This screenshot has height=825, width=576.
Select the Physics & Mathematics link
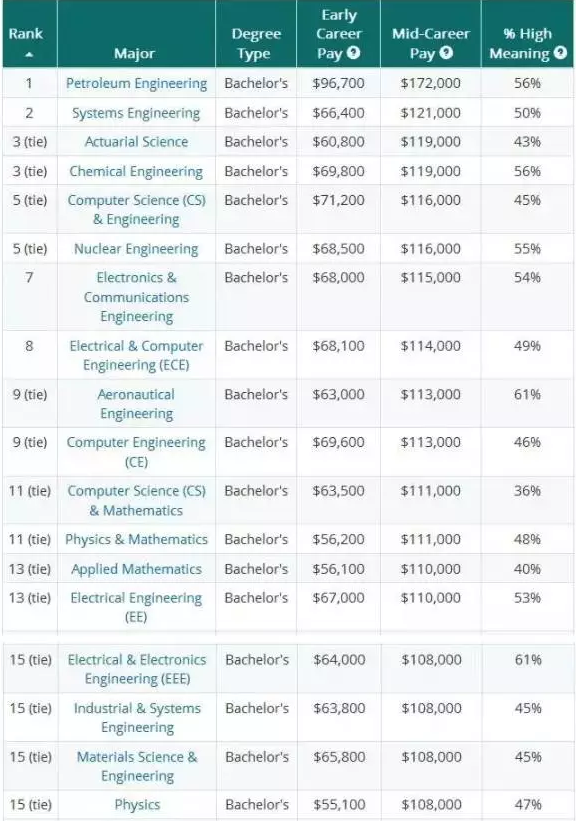pos(136,539)
